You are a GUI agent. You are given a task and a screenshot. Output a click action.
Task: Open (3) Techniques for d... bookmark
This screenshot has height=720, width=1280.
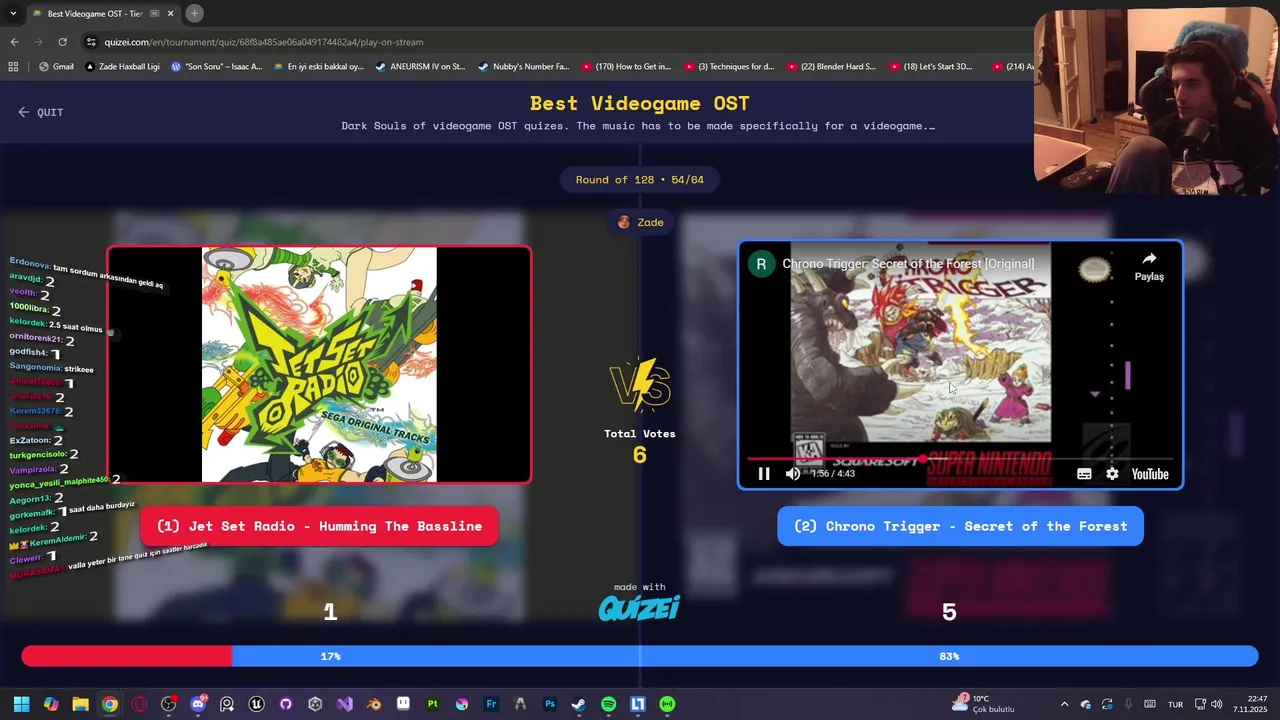729,66
